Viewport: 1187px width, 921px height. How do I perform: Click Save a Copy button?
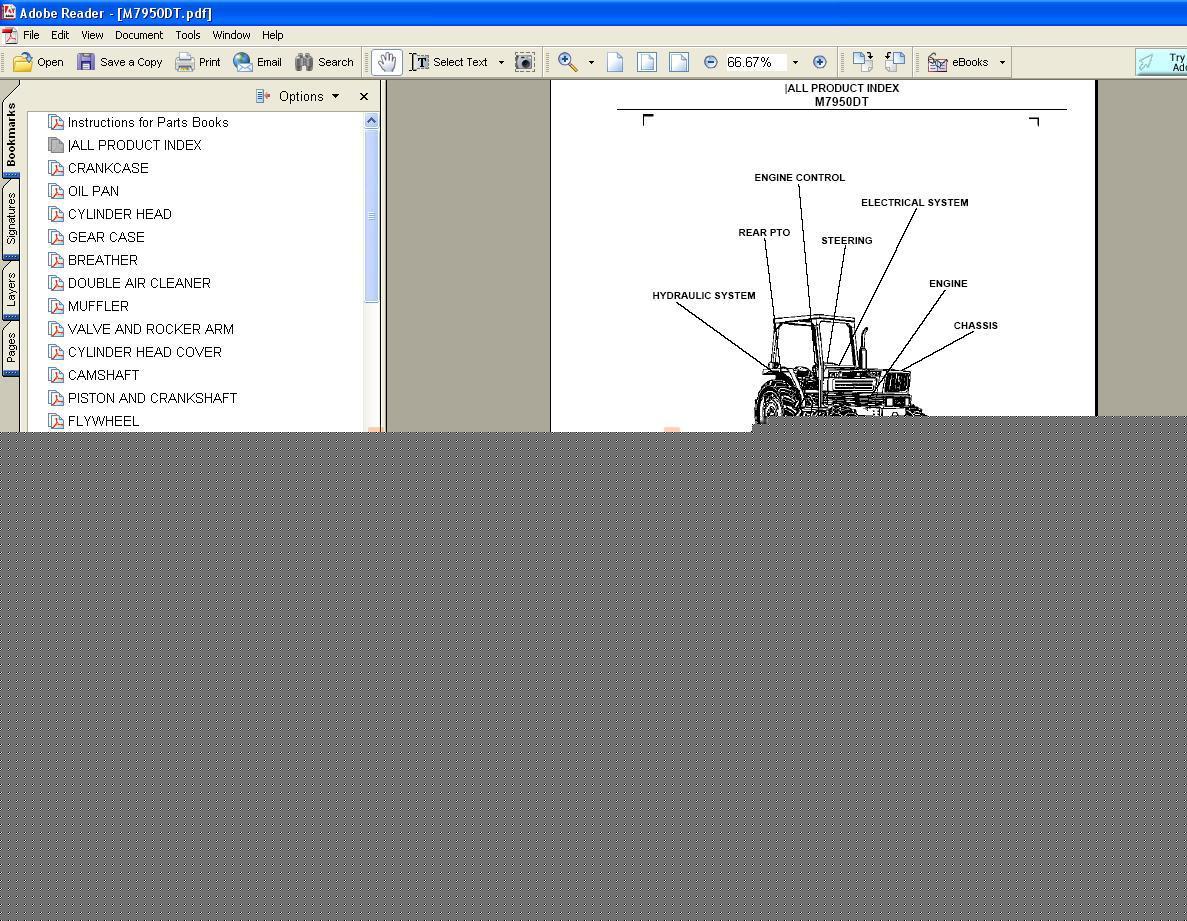click(120, 62)
